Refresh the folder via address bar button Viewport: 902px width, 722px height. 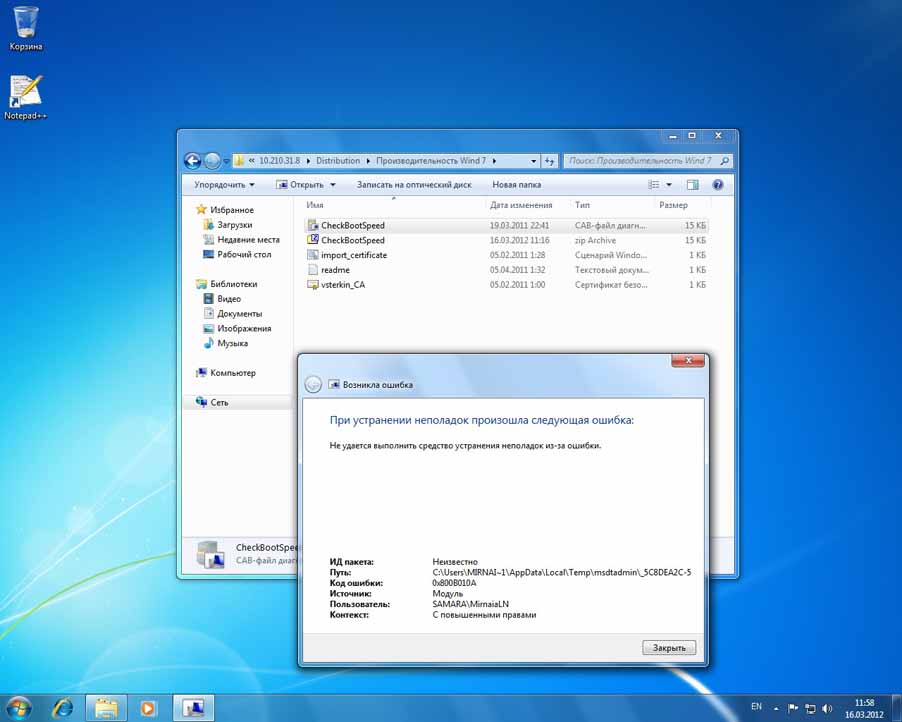549,160
